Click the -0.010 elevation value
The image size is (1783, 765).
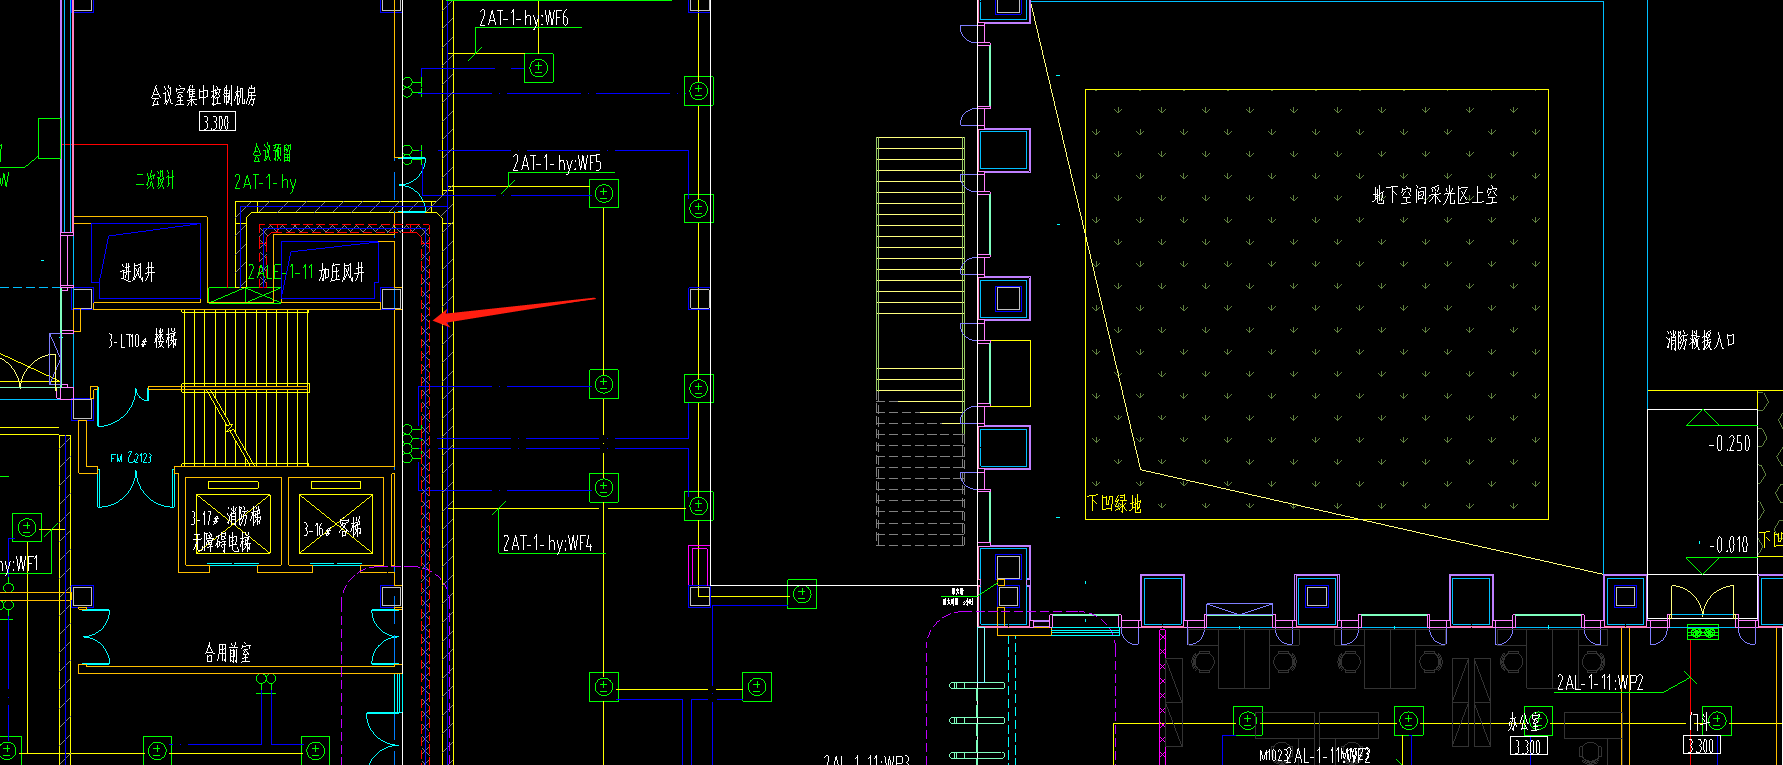[x=1728, y=545]
